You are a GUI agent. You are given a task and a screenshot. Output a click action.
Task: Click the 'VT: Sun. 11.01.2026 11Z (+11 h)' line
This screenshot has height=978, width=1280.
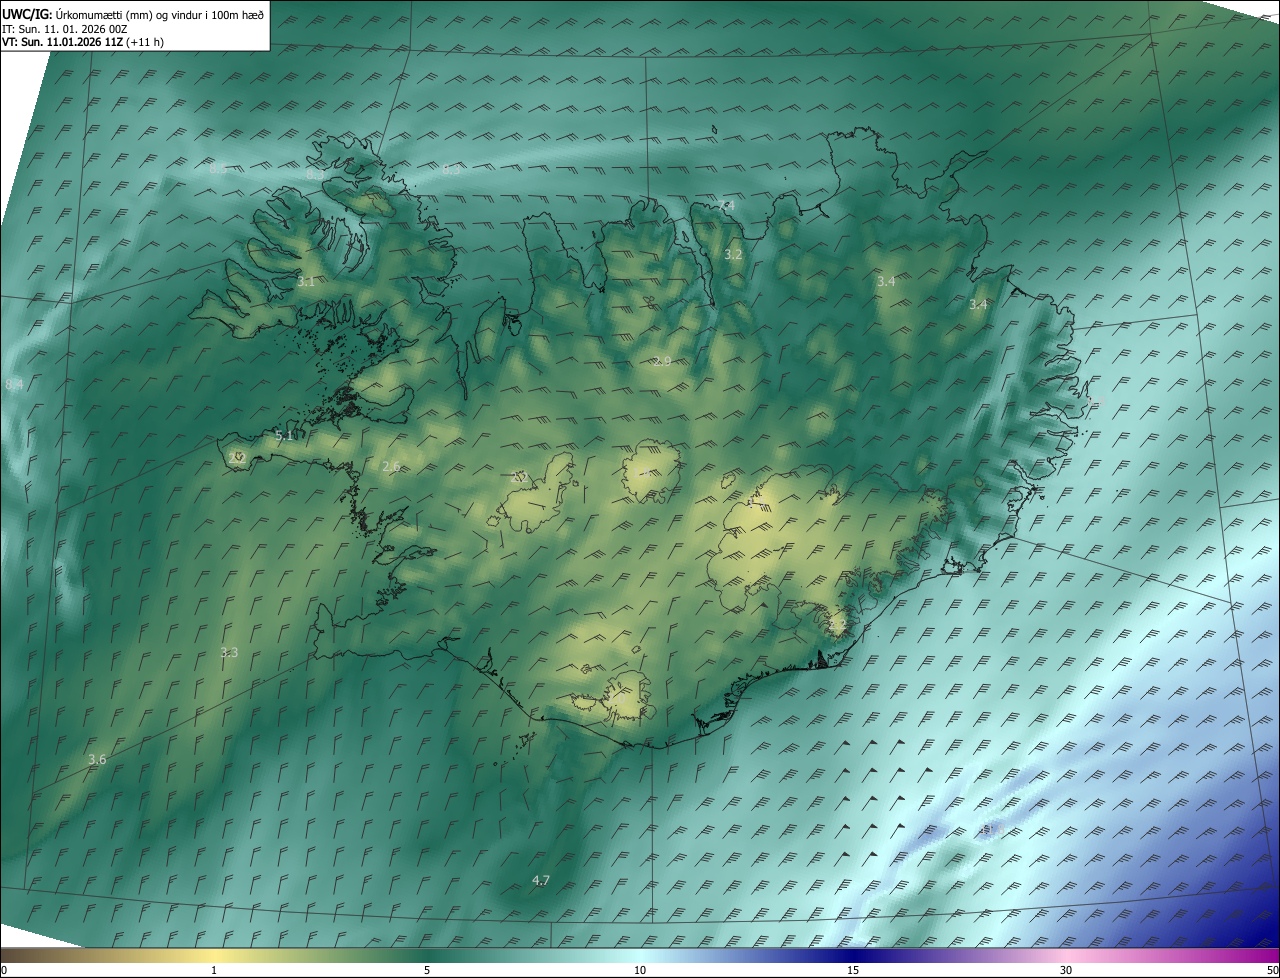pos(83,42)
